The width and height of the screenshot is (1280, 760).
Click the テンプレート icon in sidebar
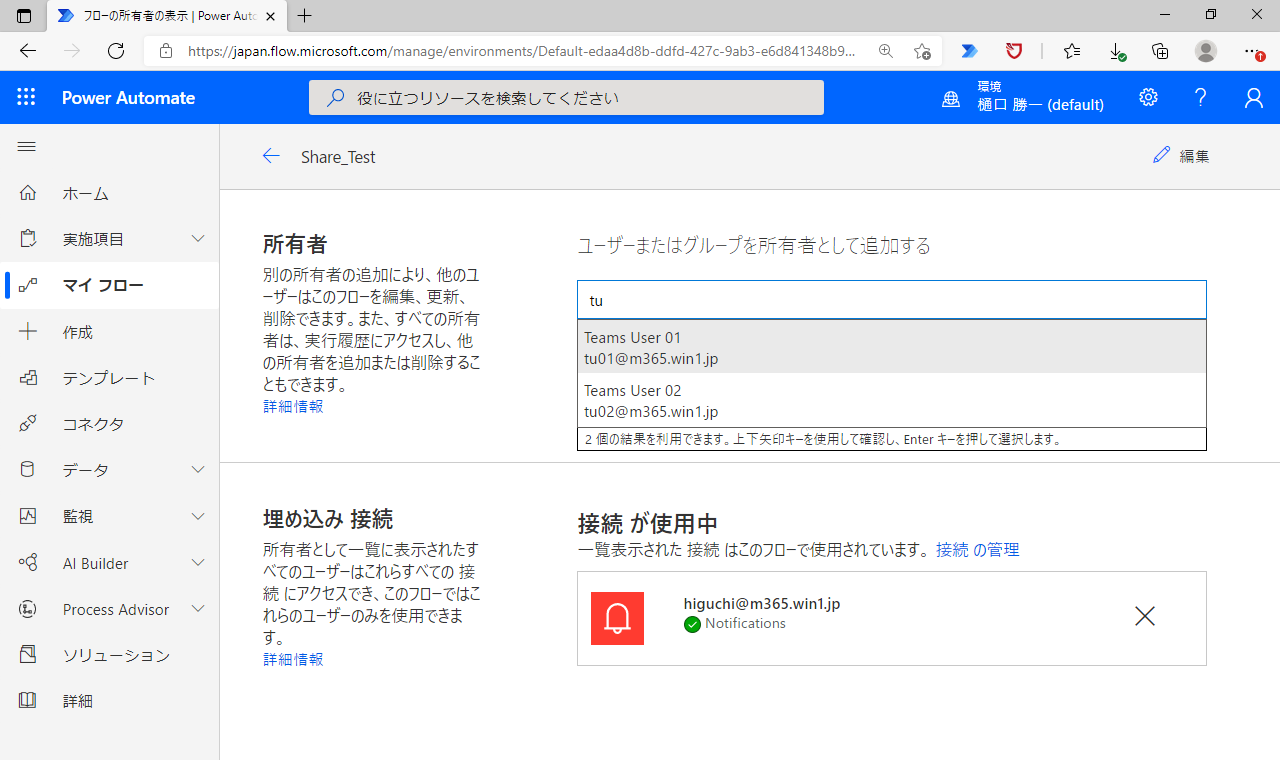click(x=28, y=378)
